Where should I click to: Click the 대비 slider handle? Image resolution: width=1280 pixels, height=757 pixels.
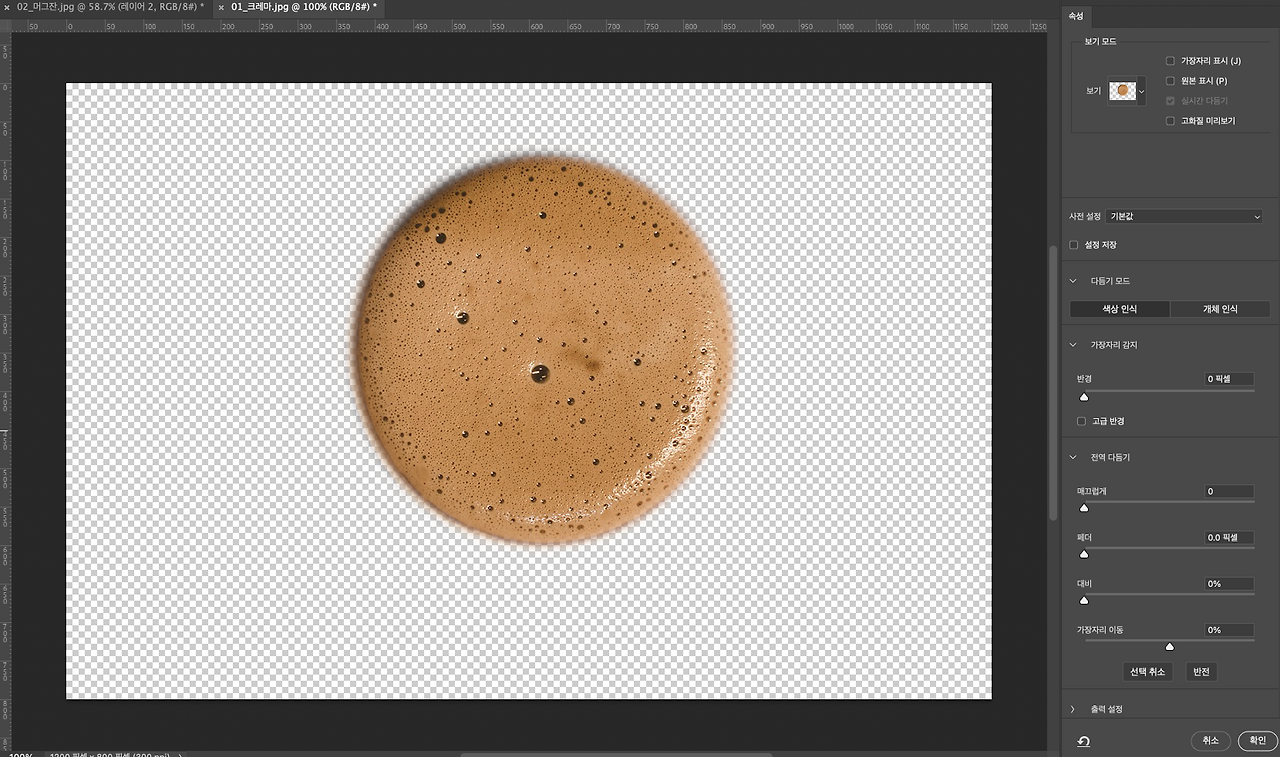[1084, 600]
